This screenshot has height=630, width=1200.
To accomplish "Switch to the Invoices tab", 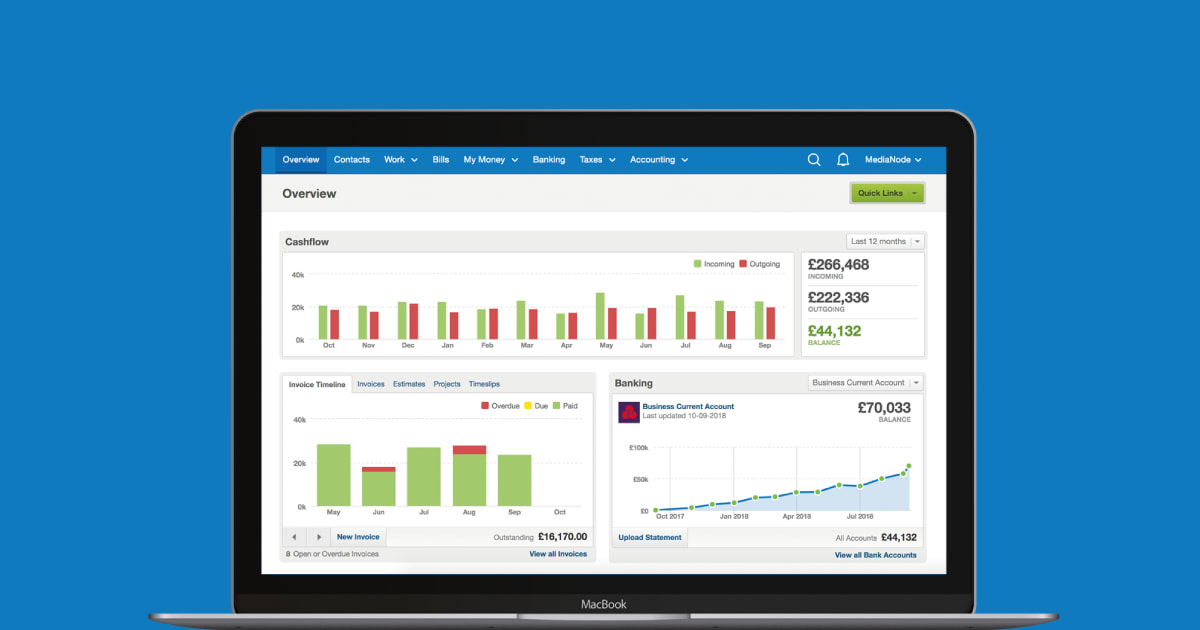I will click(x=370, y=383).
